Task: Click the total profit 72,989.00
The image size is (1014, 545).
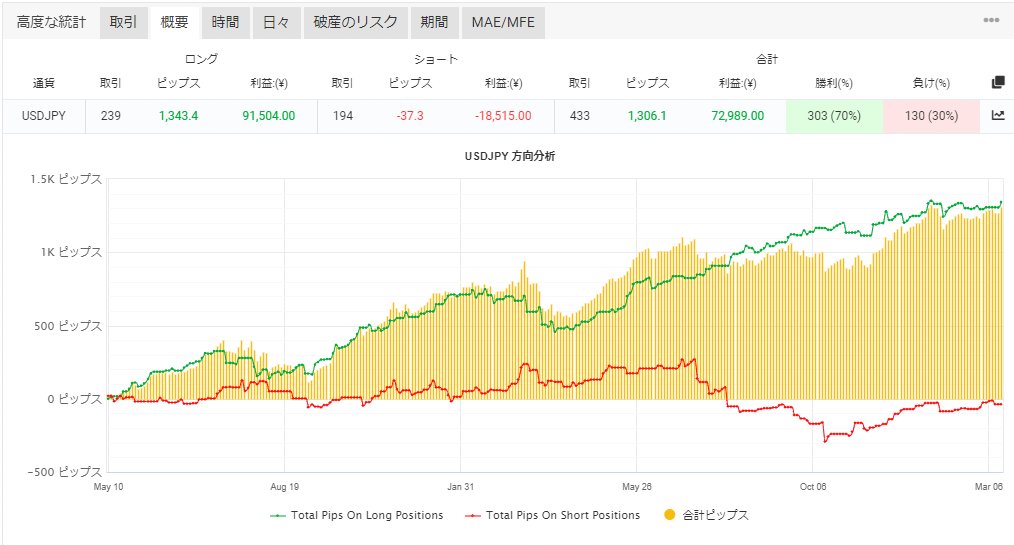Action: (737, 116)
